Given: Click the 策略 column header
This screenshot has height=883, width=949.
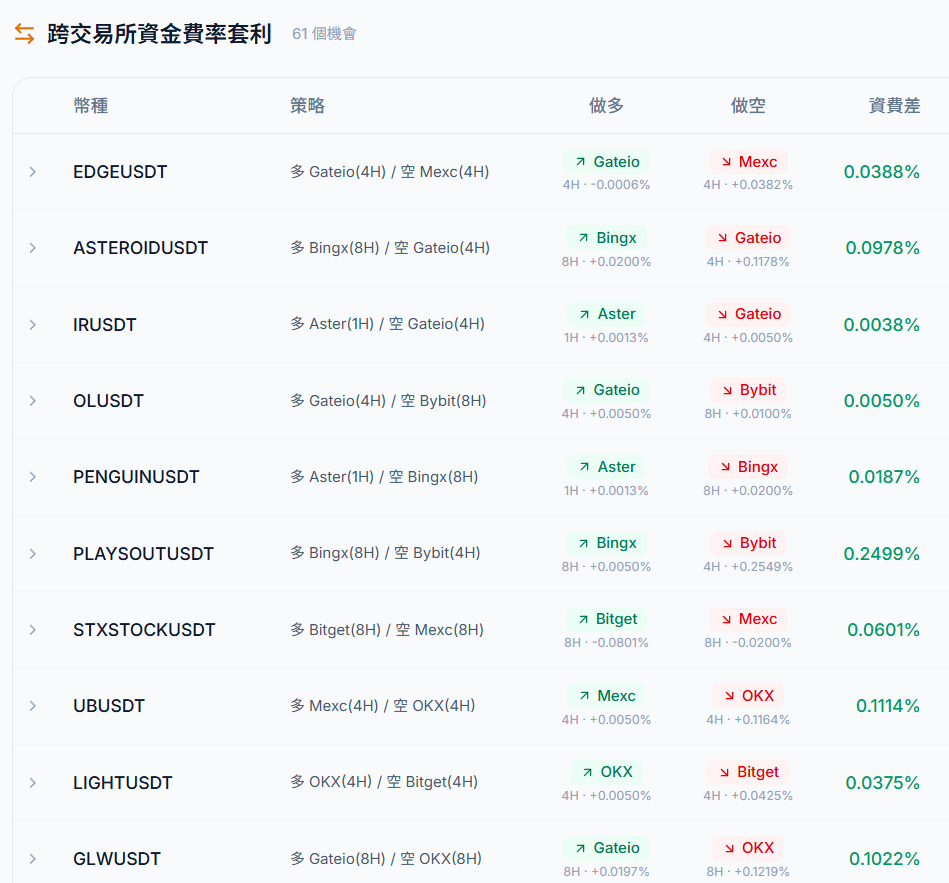Looking at the screenshot, I should point(307,105).
